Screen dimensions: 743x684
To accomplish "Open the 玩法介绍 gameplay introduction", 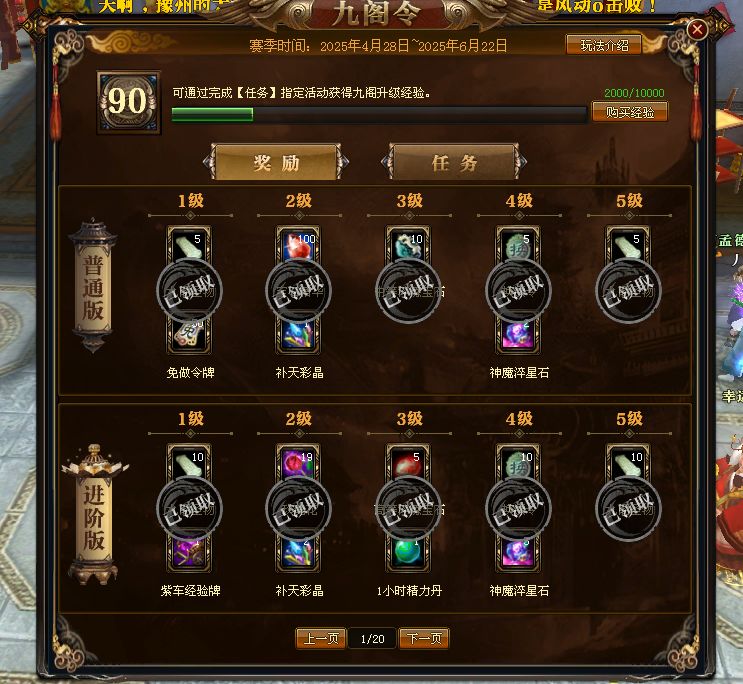I will tap(604, 45).
